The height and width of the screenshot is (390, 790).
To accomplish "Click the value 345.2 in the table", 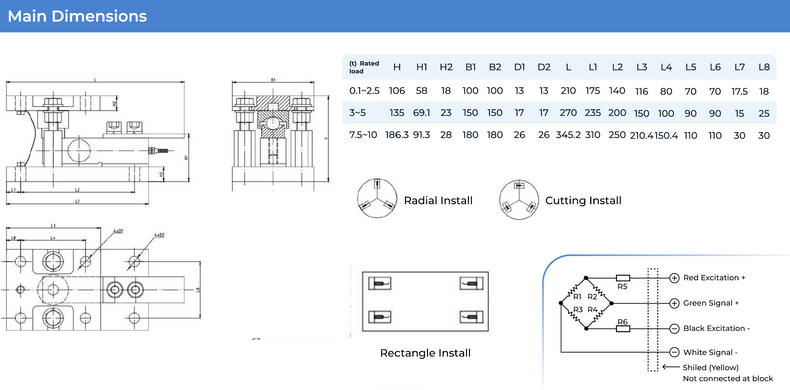I will click(568, 135).
